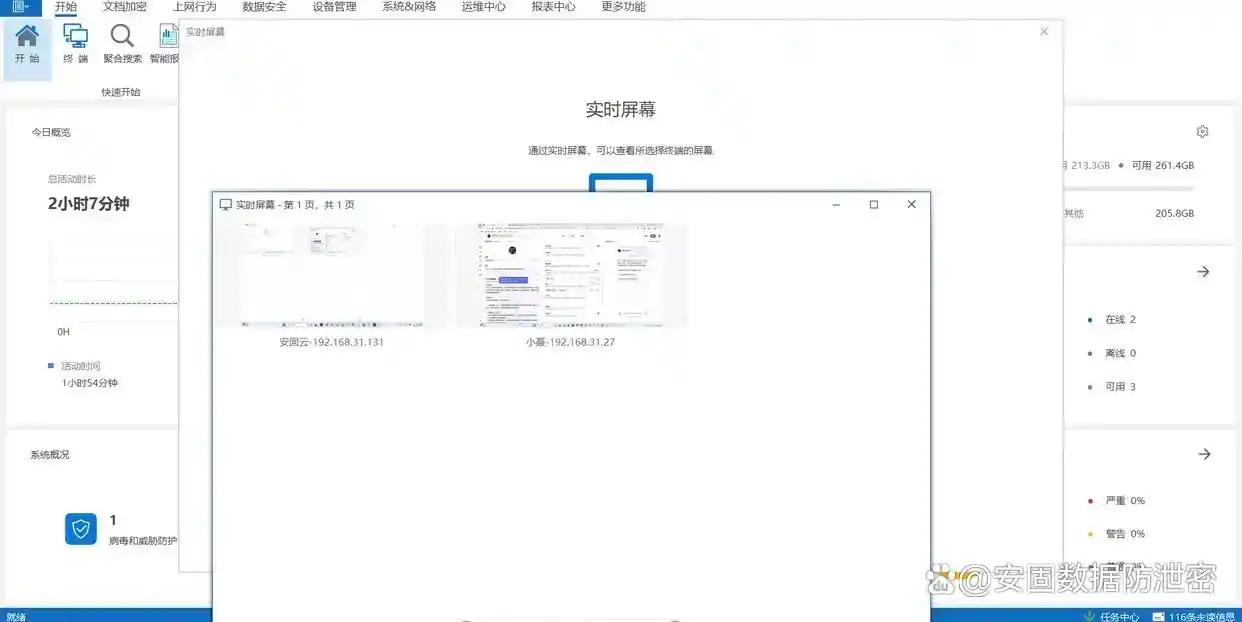The height and width of the screenshot is (622, 1242).
Task: Click the 离线 0 terminal status entry
Action: pos(1112,353)
